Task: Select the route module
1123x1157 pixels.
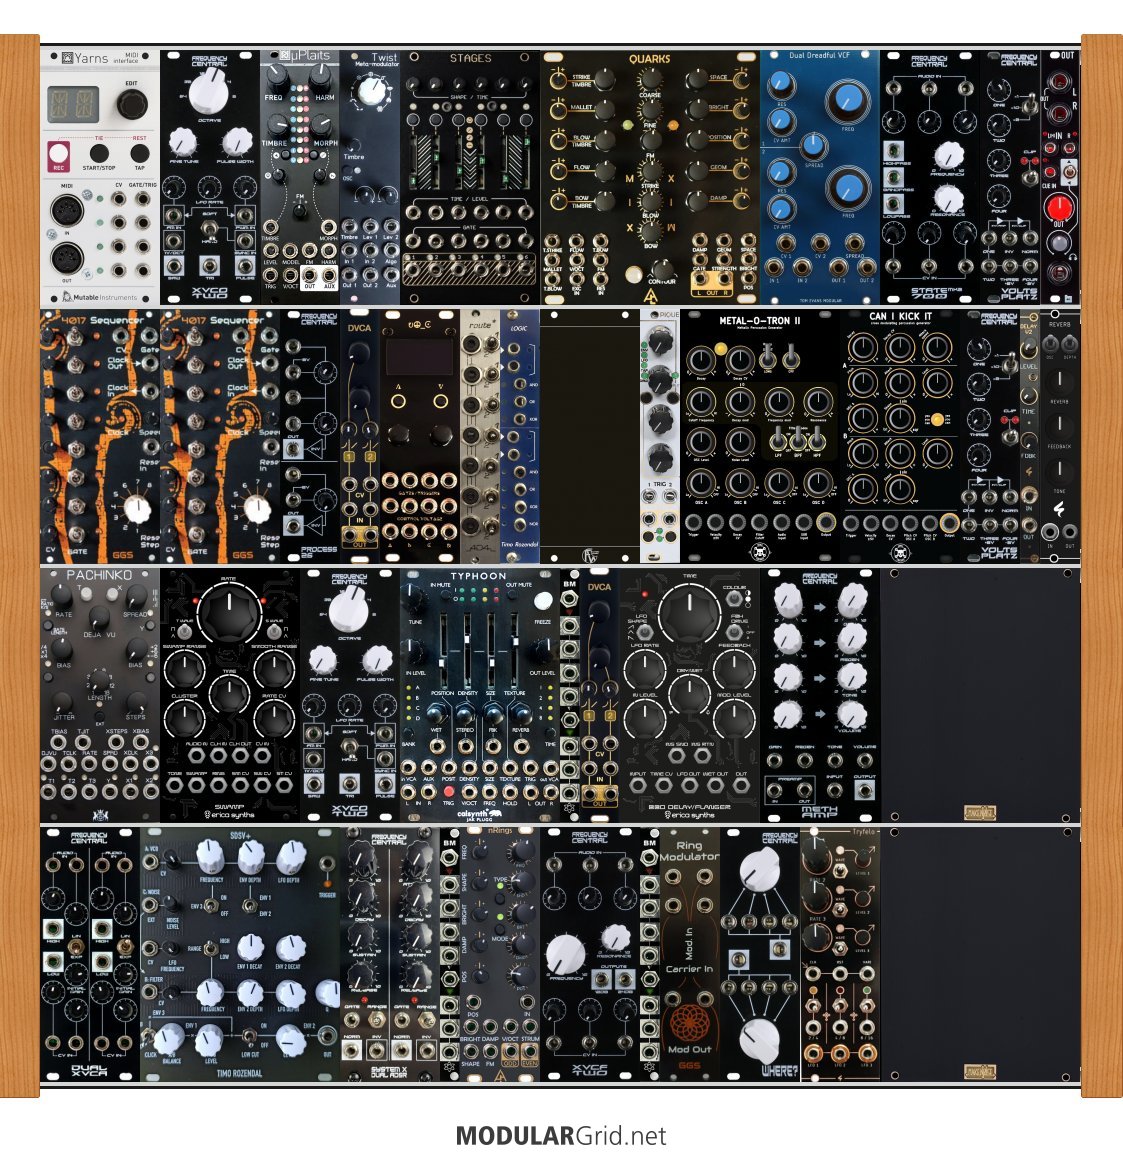Action: point(480,436)
